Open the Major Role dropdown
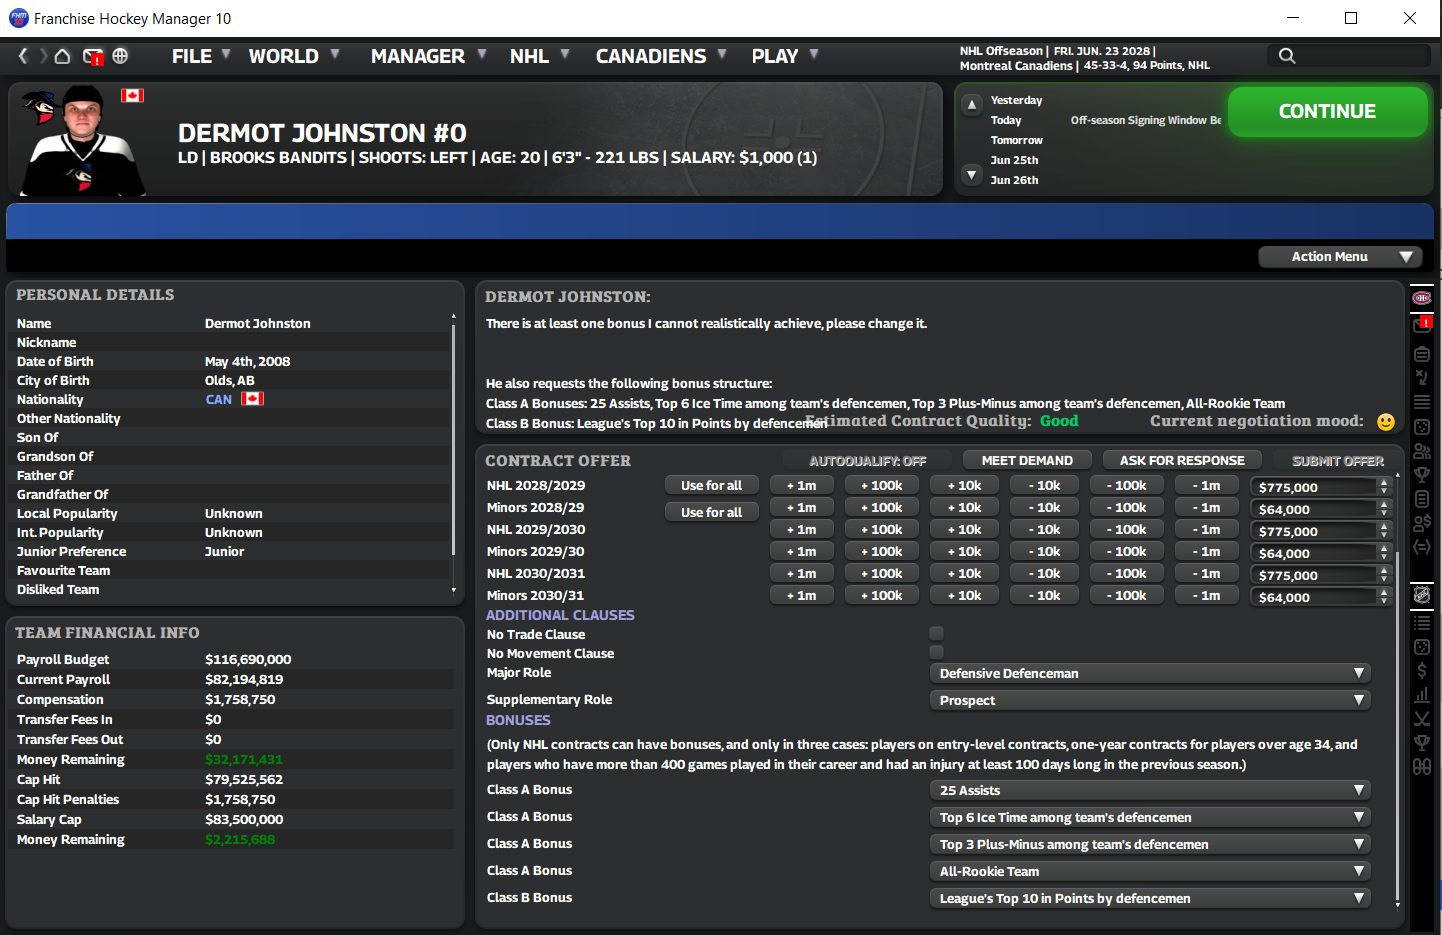This screenshot has width=1442, height=935. [1150, 674]
